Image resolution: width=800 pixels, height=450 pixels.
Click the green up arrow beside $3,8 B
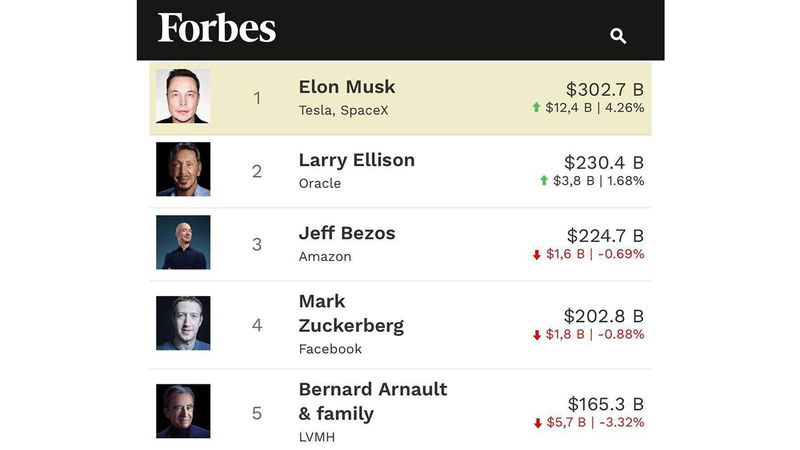click(x=544, y=180)
